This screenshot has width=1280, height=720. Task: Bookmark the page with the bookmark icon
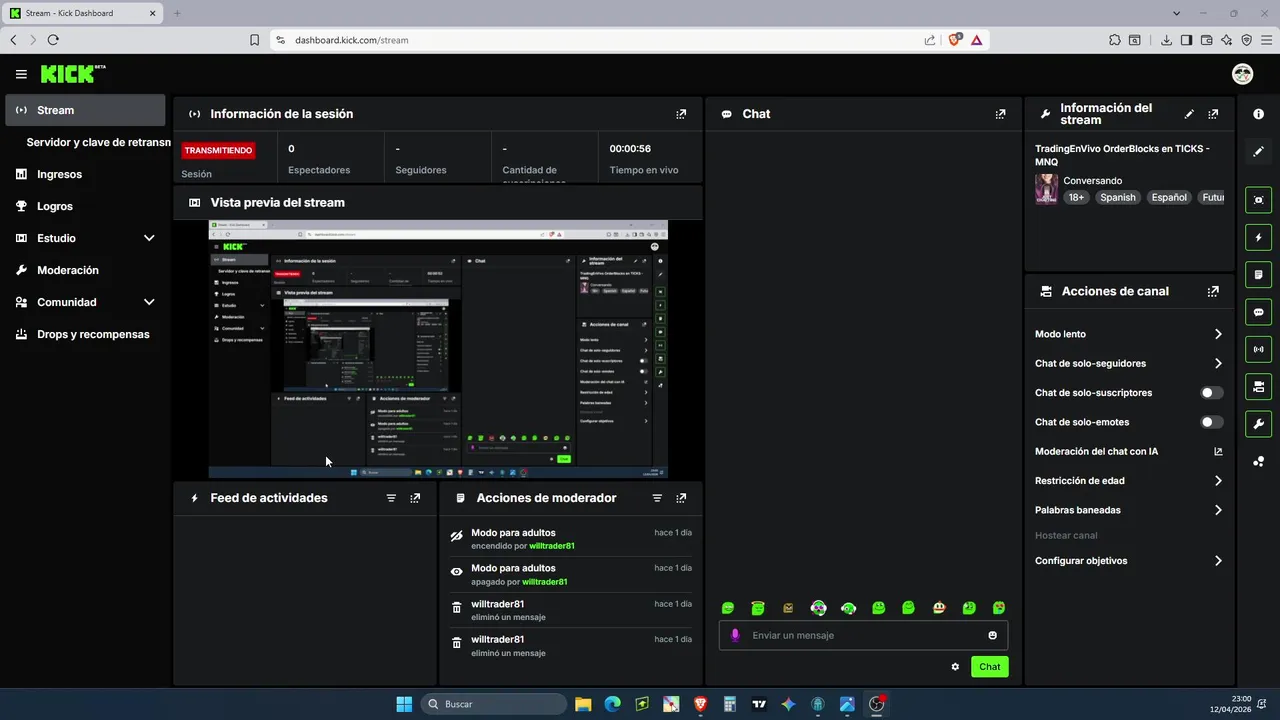[254, 40]
